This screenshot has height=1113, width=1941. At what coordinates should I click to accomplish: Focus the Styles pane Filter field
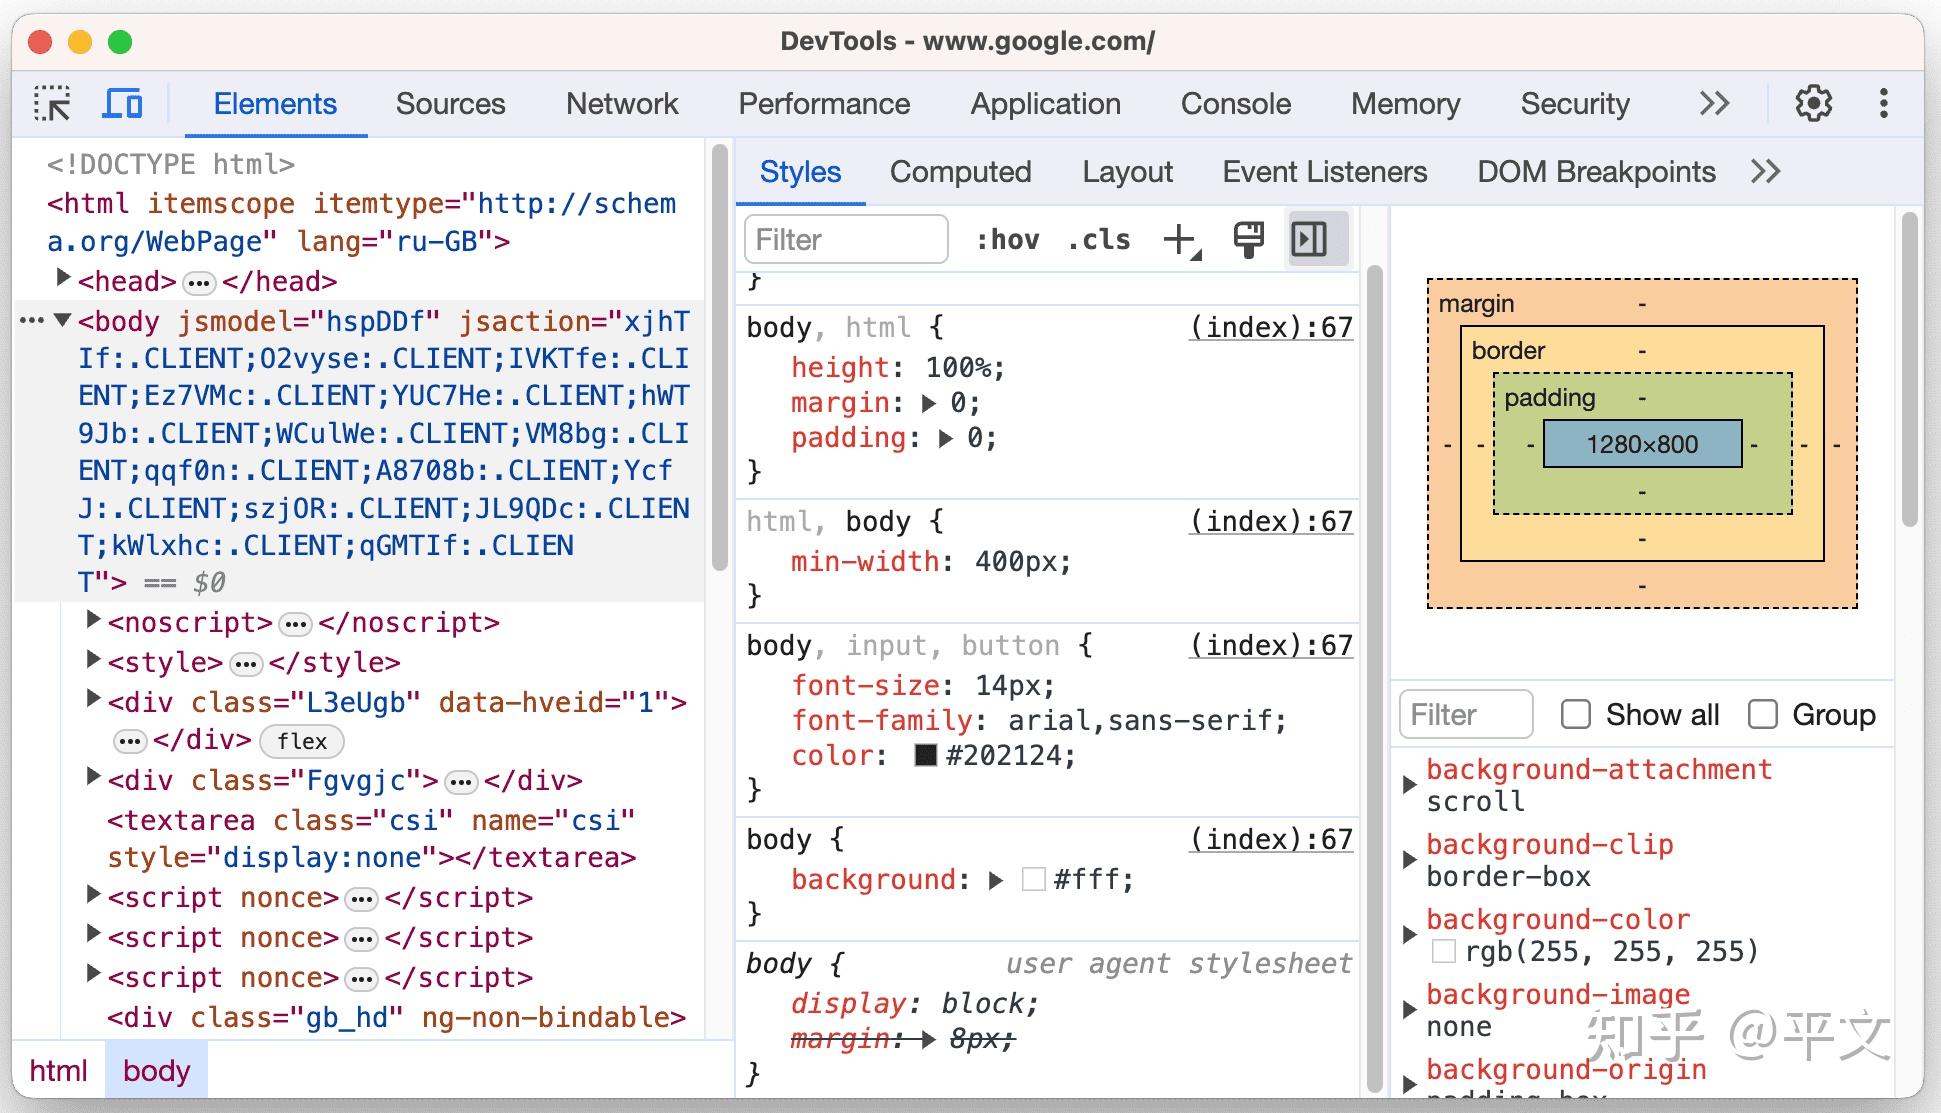(x=845, y=240)
